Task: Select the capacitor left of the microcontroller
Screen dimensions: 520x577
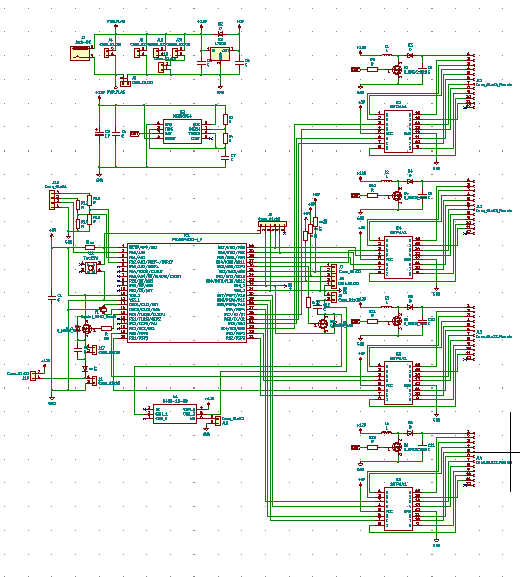Action: 52,297
